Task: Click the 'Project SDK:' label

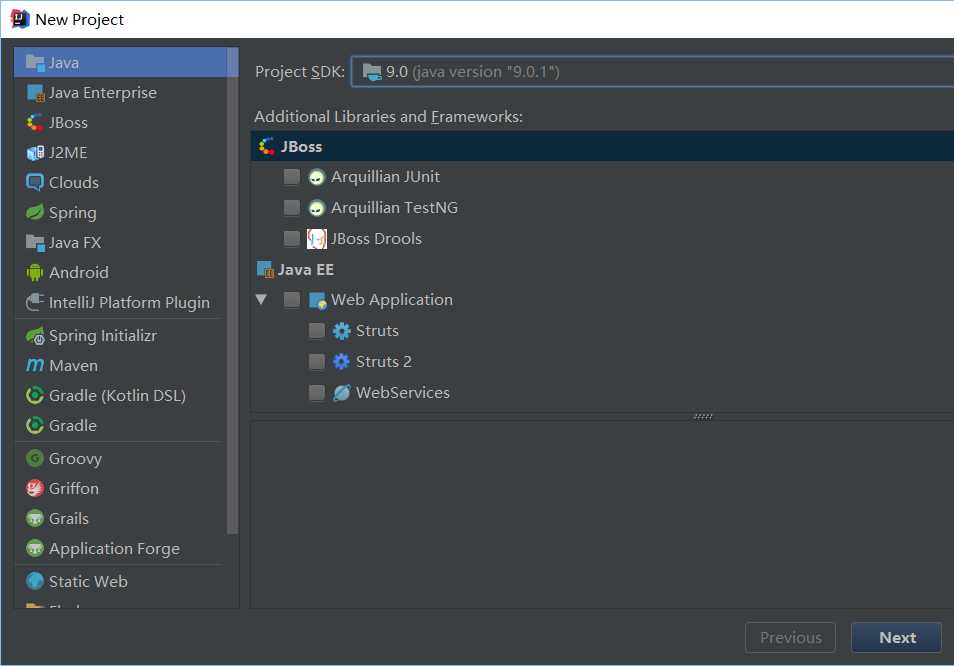Action: [300, 72]
